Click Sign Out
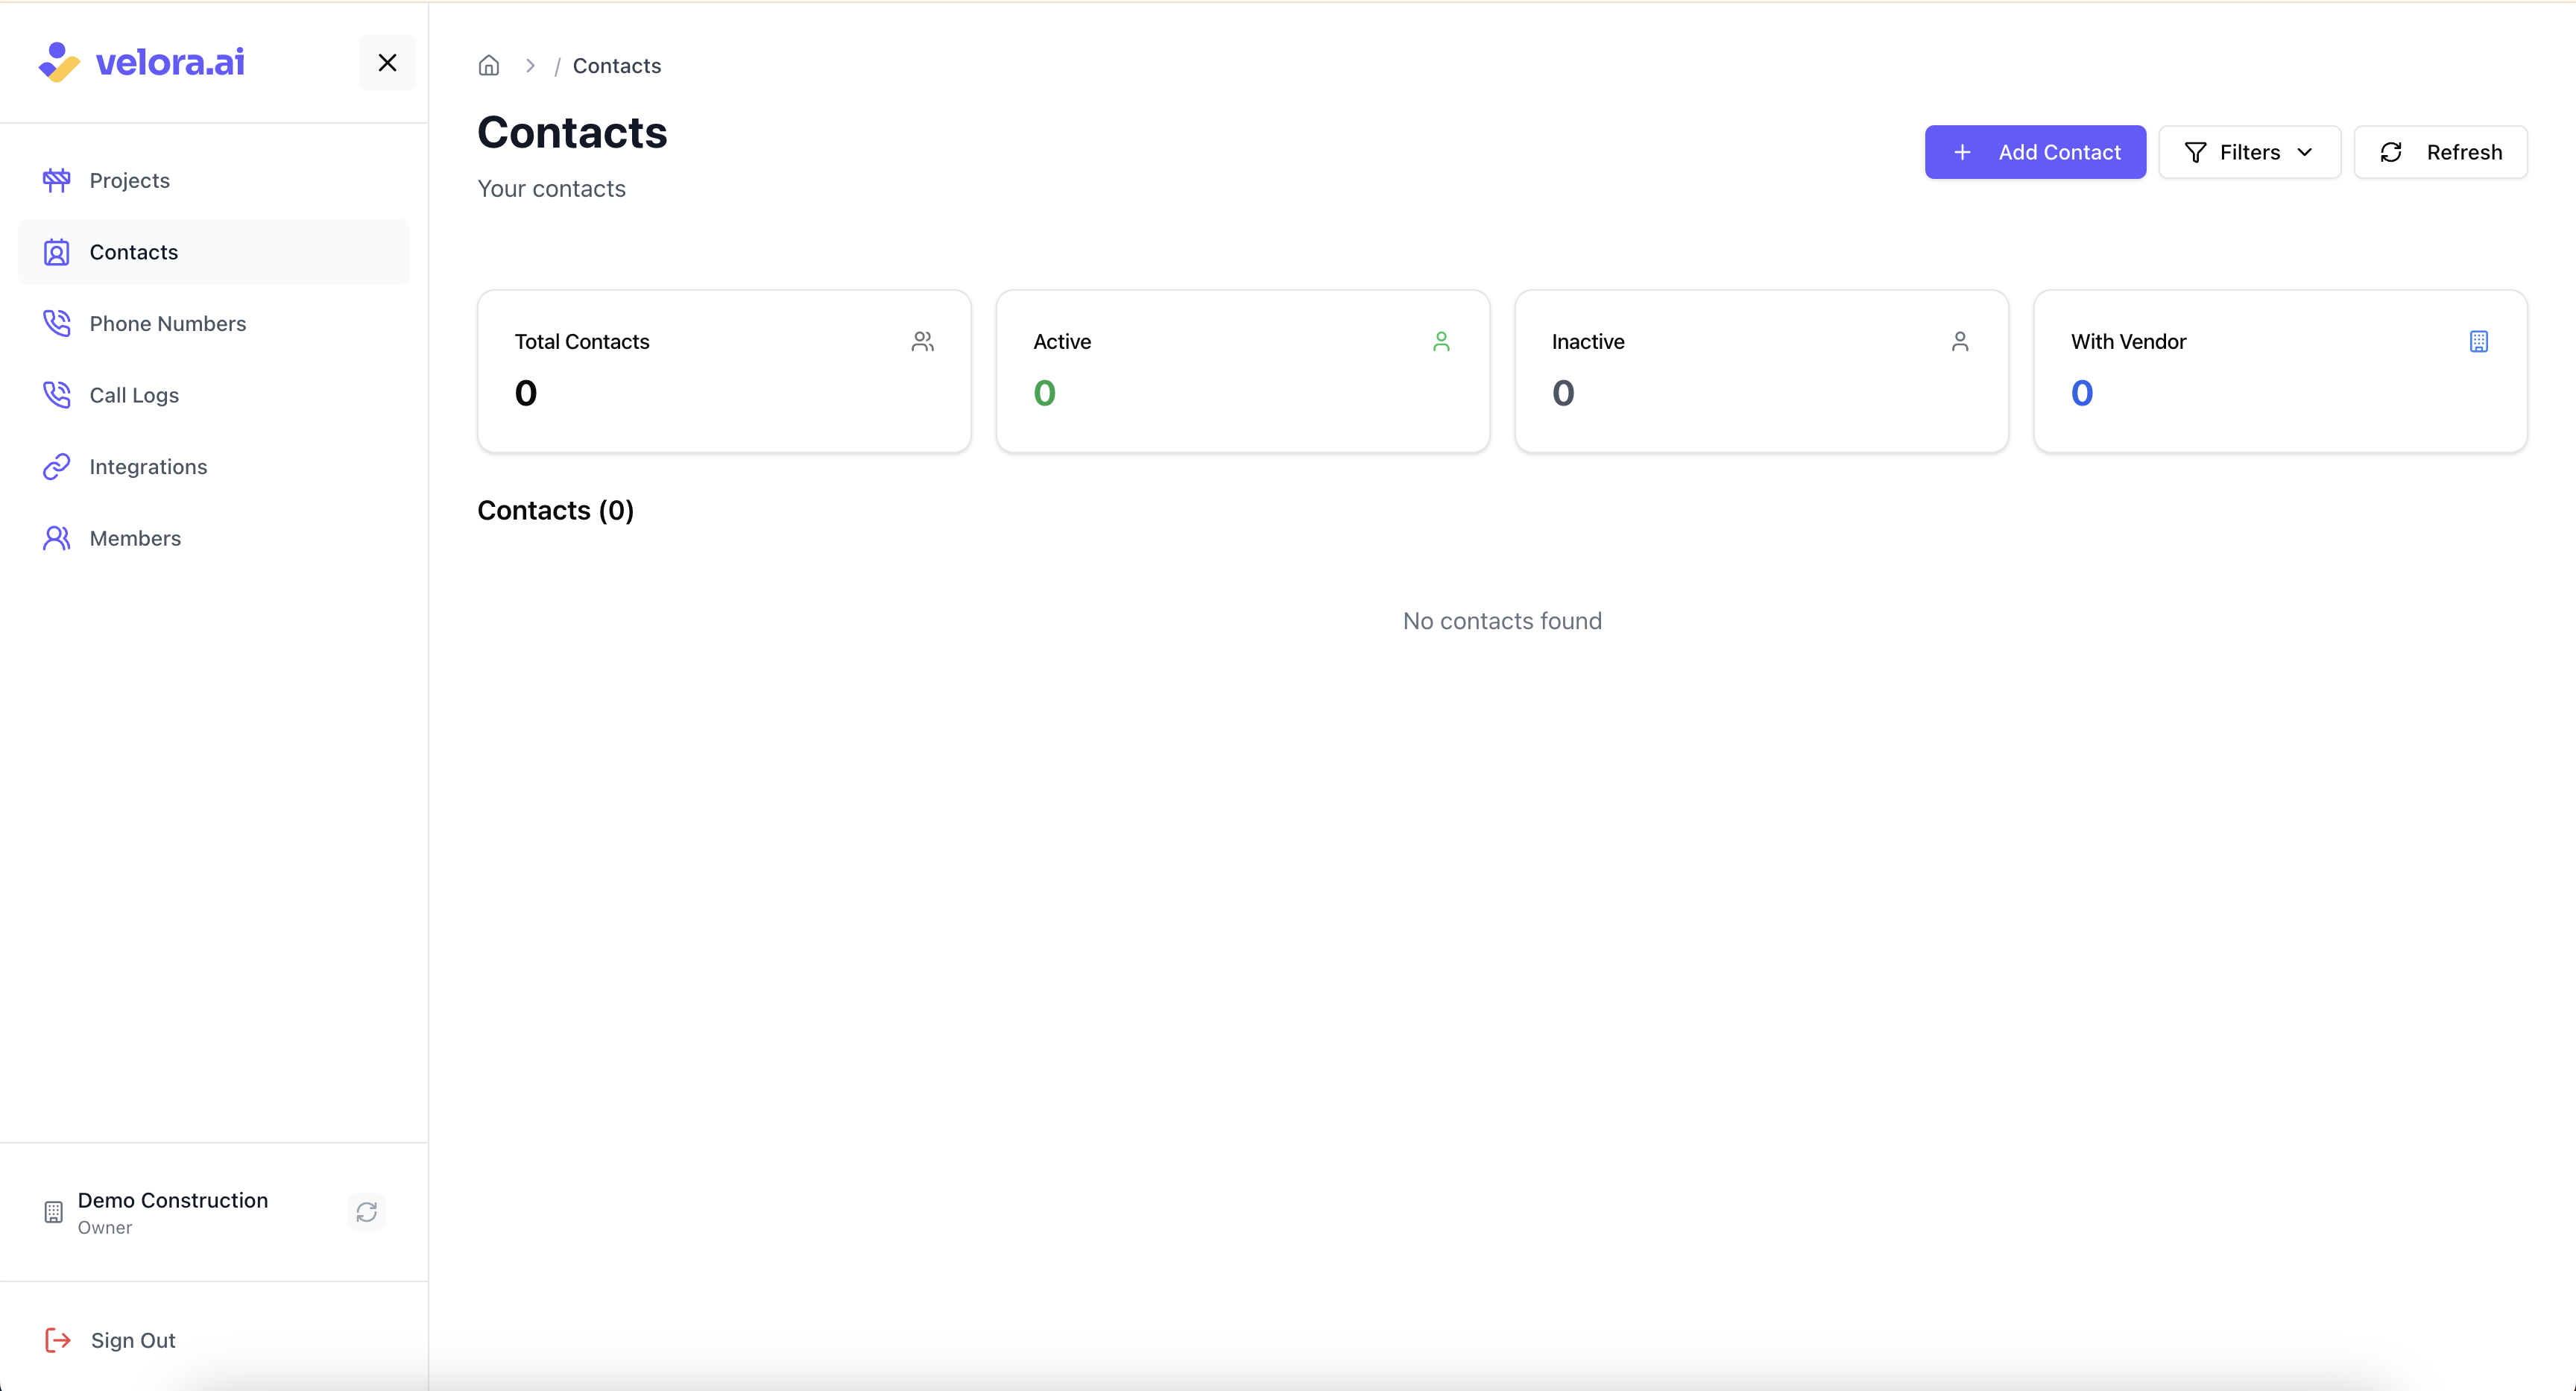Image resolution: width=2576 pixels, height=1391 pixels. 133,1340
